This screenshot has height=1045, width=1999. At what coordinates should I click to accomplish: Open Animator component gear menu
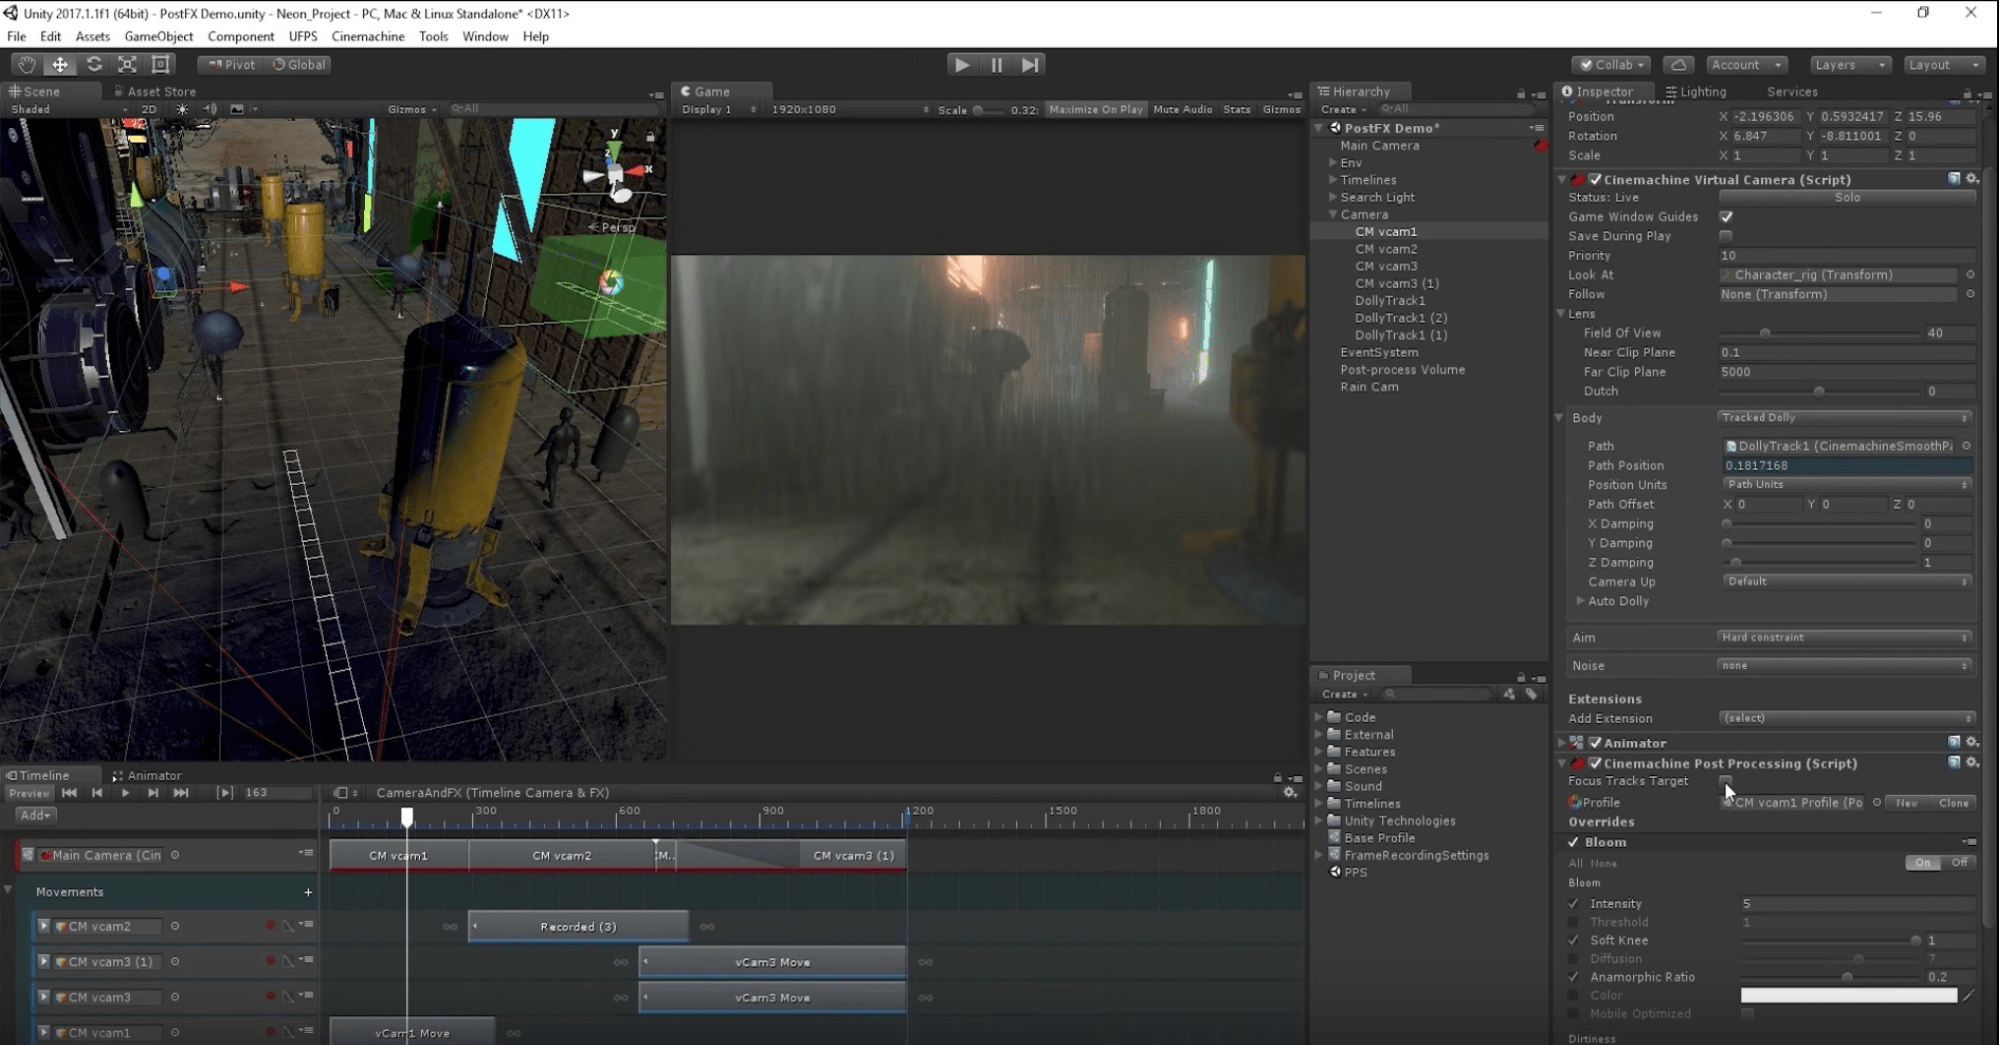(x=1972, y=742)
